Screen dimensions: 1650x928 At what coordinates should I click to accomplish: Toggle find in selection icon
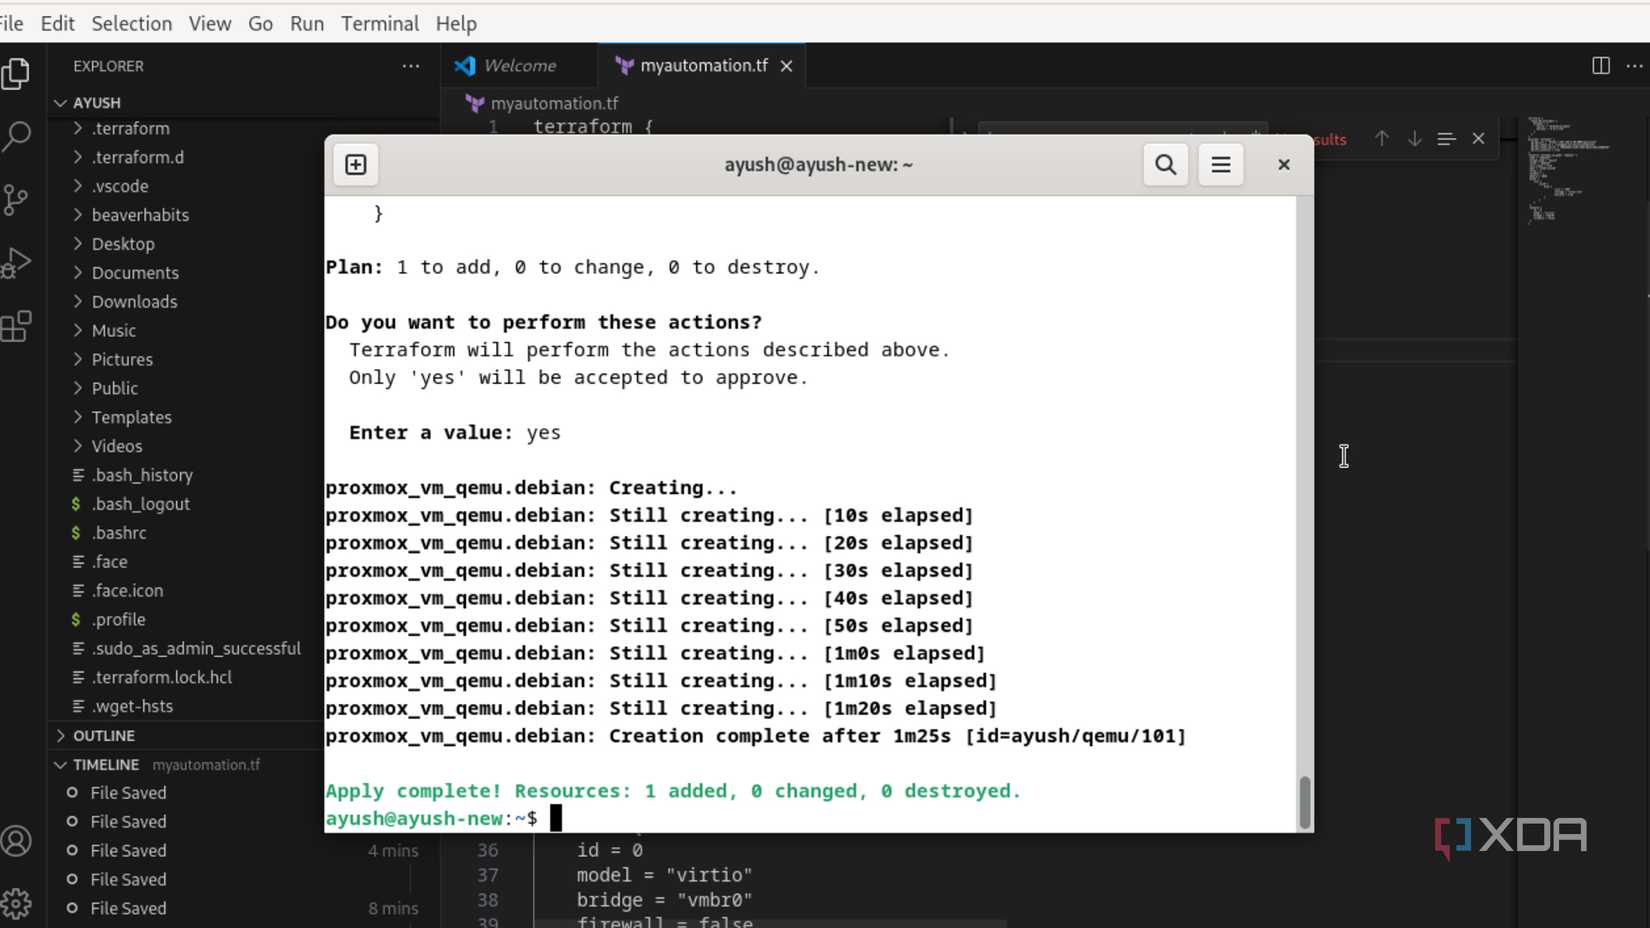pos(1446,139)
